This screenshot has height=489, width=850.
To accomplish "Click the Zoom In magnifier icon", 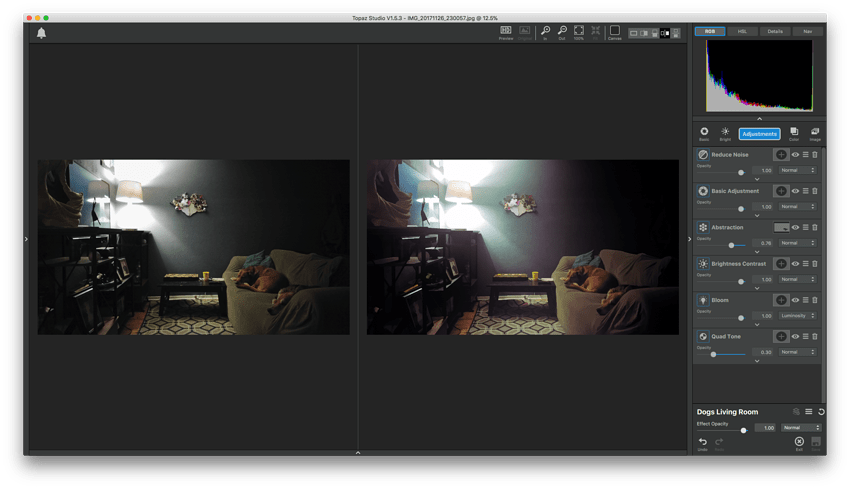I will pyautogui.click(x=545, y=32).
